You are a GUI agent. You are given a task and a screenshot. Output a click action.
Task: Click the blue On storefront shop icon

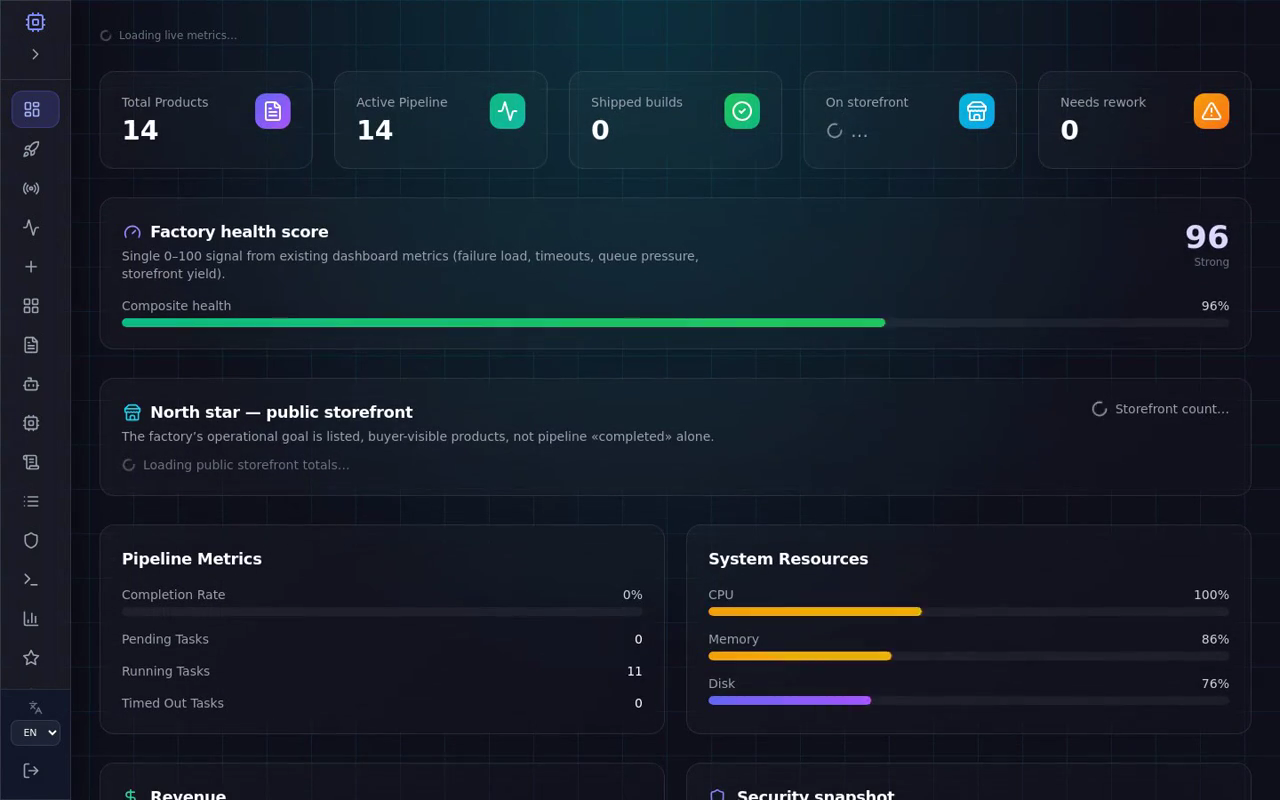point(977,111)
